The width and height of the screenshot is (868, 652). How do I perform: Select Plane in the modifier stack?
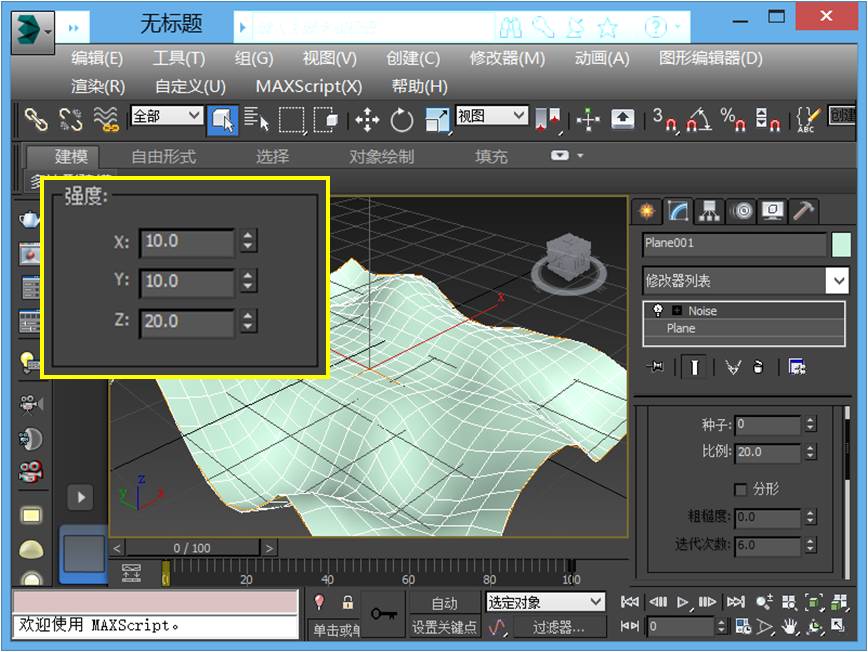743,328
